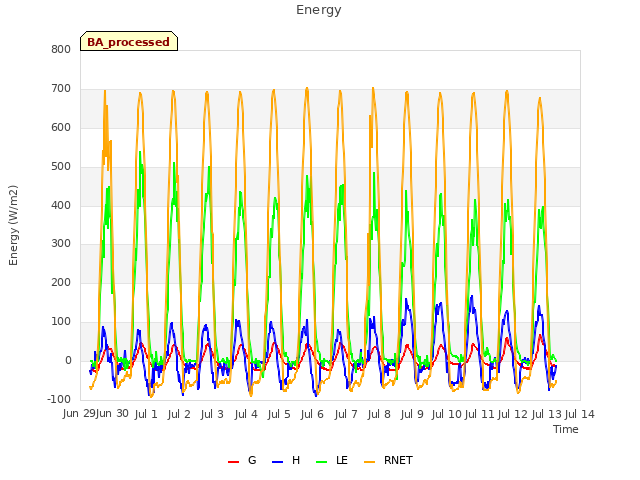Click the Jul 6 x-axis date label
Viewport: 640px width, 480px height.
click(312, 414)
